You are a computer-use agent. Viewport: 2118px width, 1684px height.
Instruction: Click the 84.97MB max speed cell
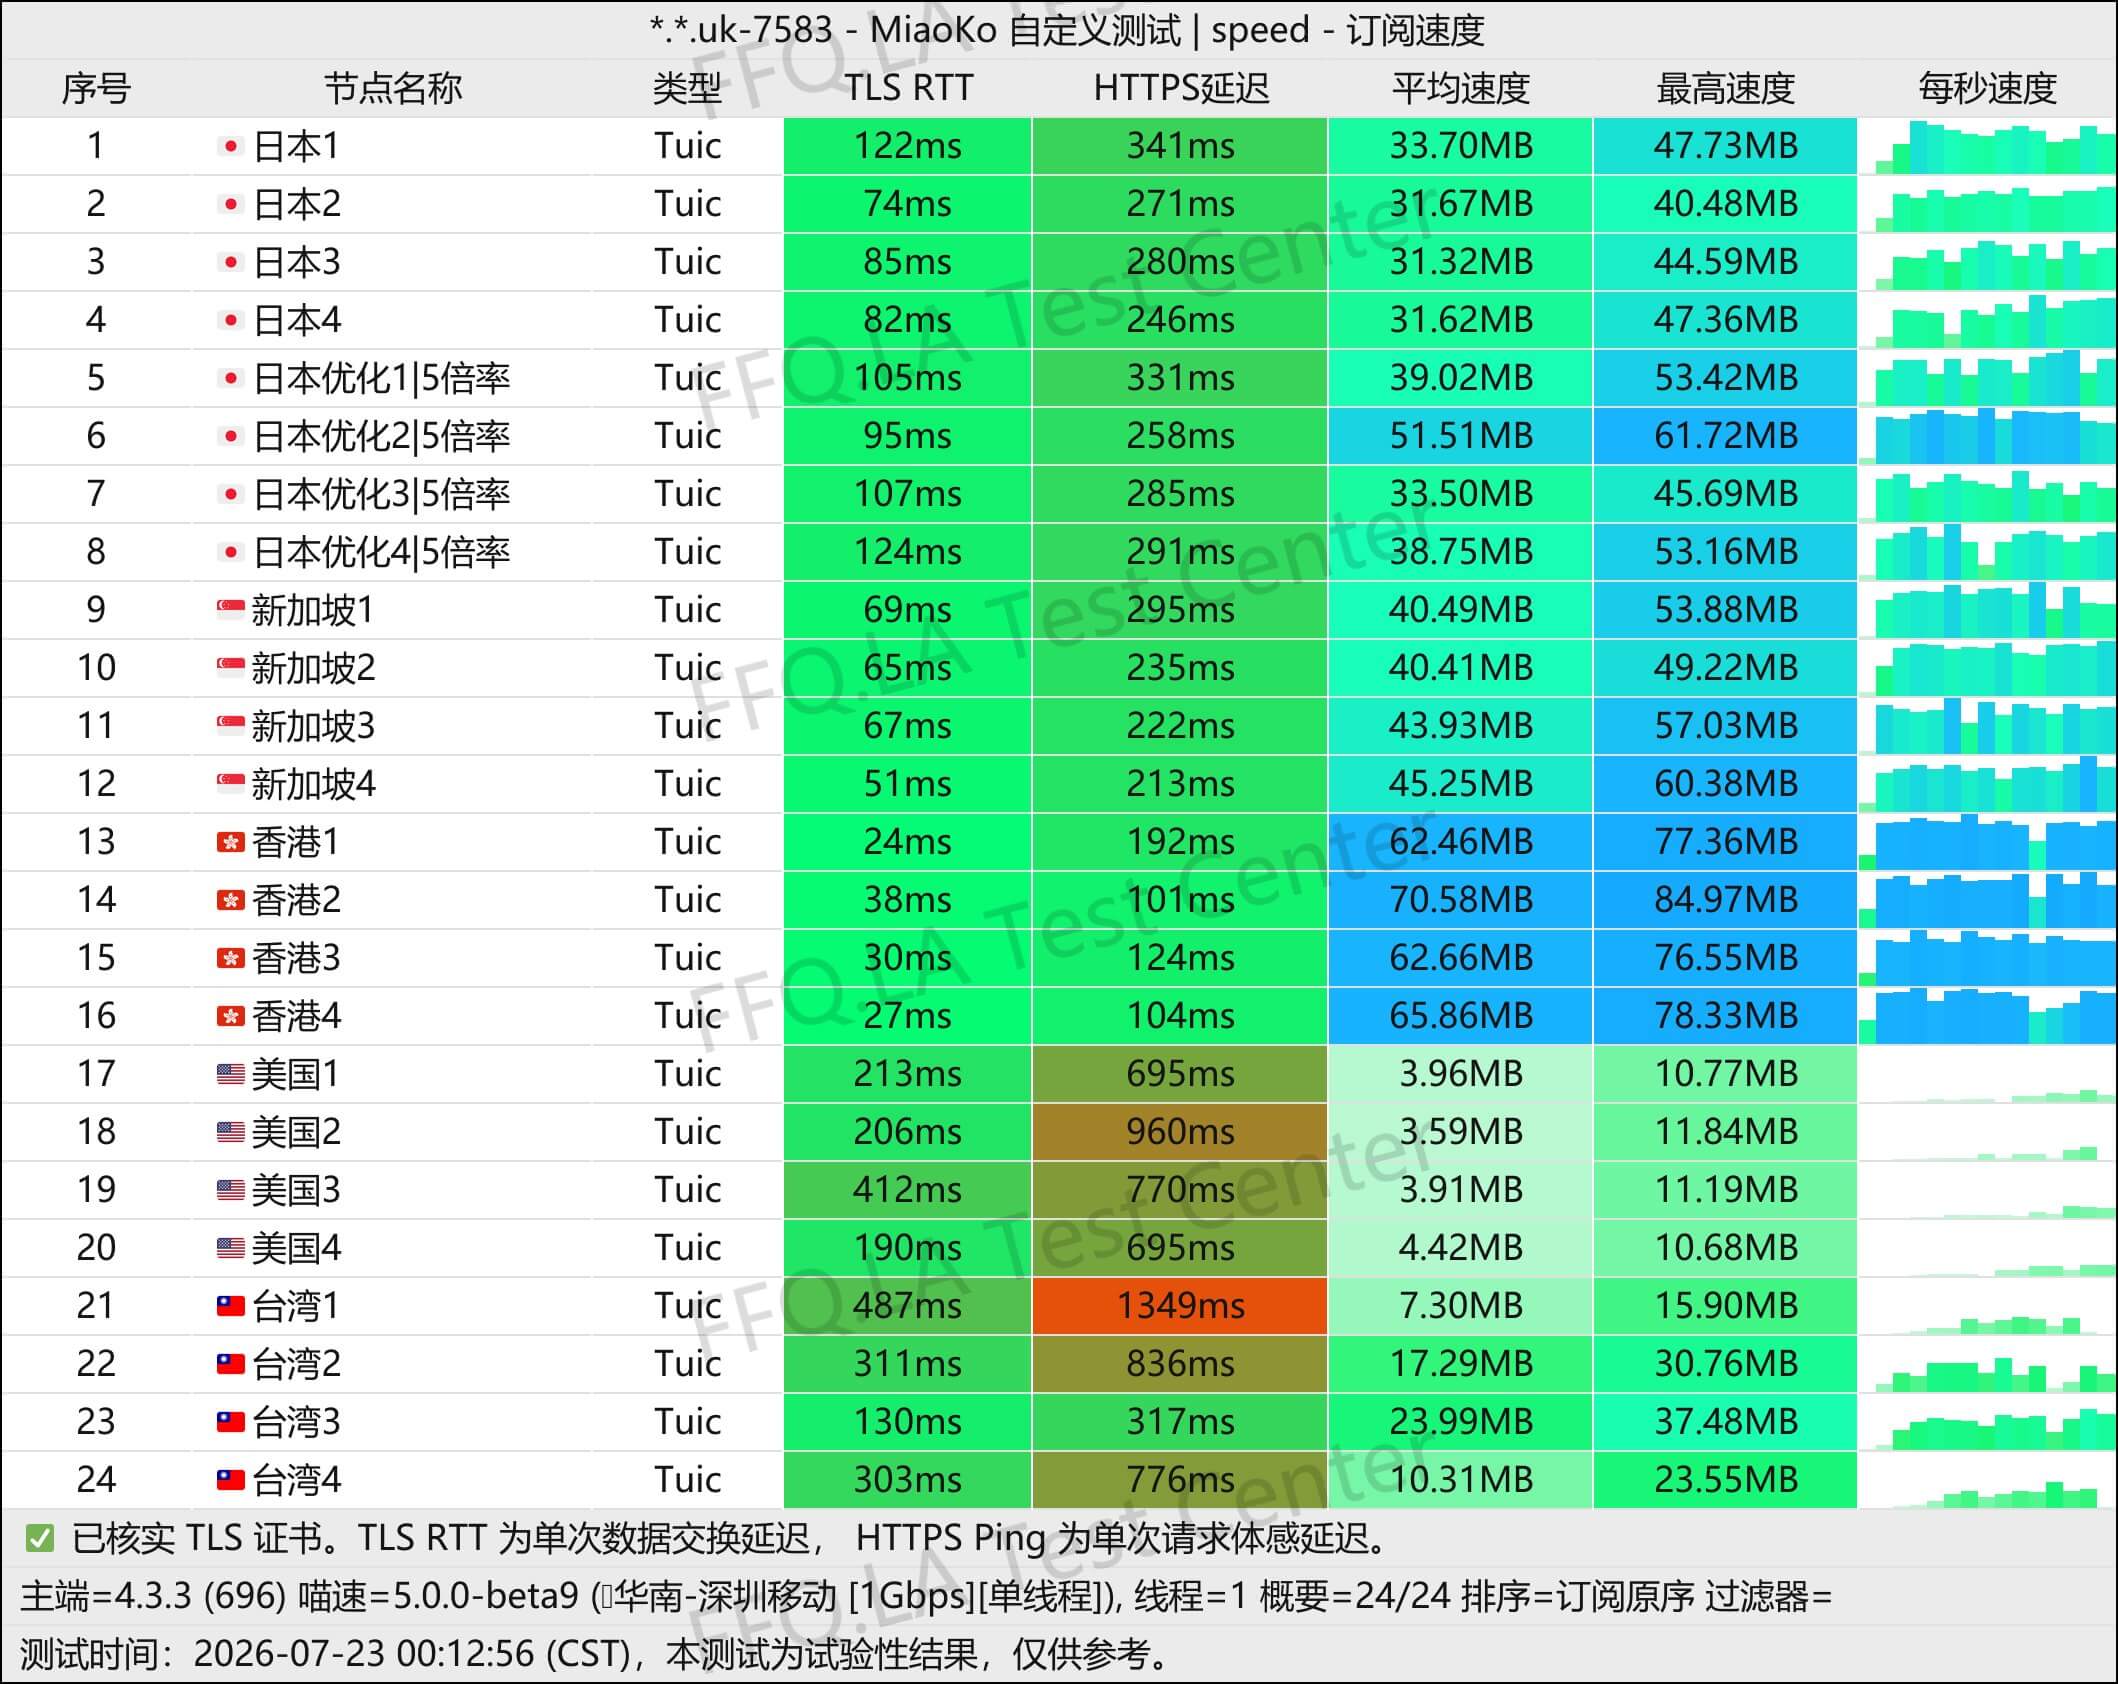tap(1725, 900)
